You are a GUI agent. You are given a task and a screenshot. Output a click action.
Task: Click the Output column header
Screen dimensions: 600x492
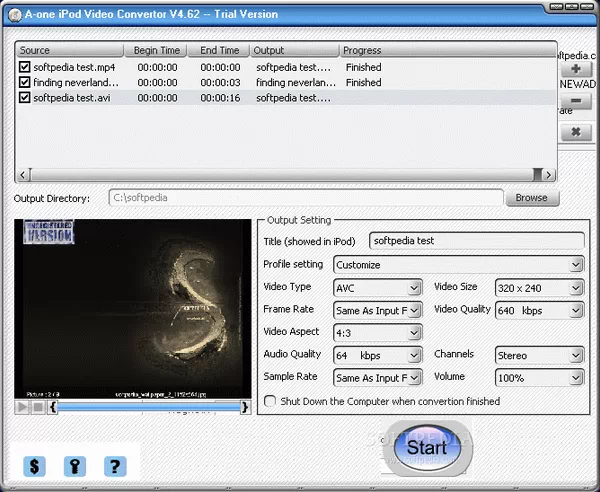click(295, 50)
